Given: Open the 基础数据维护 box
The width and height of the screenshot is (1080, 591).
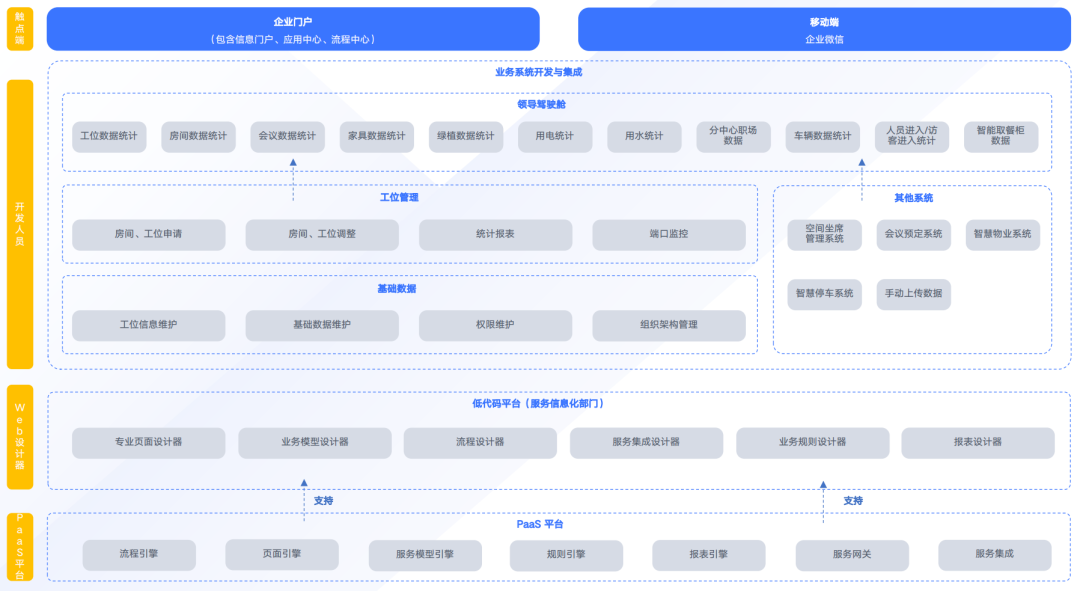Looking at the screenshot, I should [322, 325].
